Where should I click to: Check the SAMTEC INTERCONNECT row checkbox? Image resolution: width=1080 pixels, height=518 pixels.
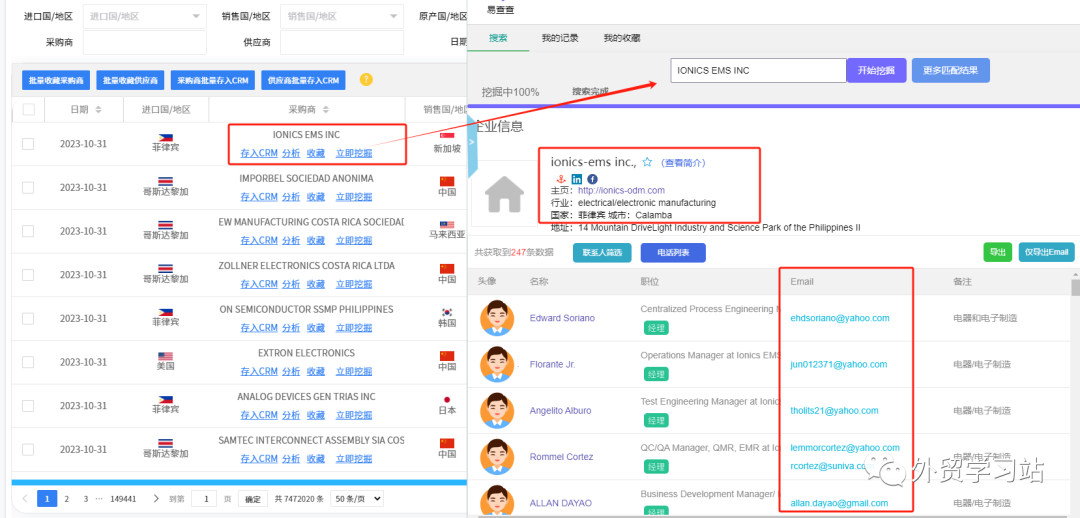[x=28, y=450]
